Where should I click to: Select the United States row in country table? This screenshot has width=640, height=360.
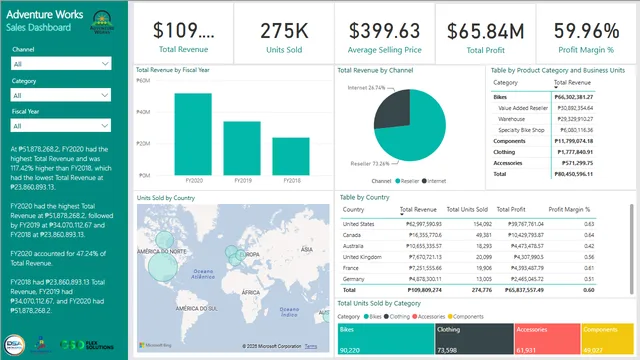468,224
